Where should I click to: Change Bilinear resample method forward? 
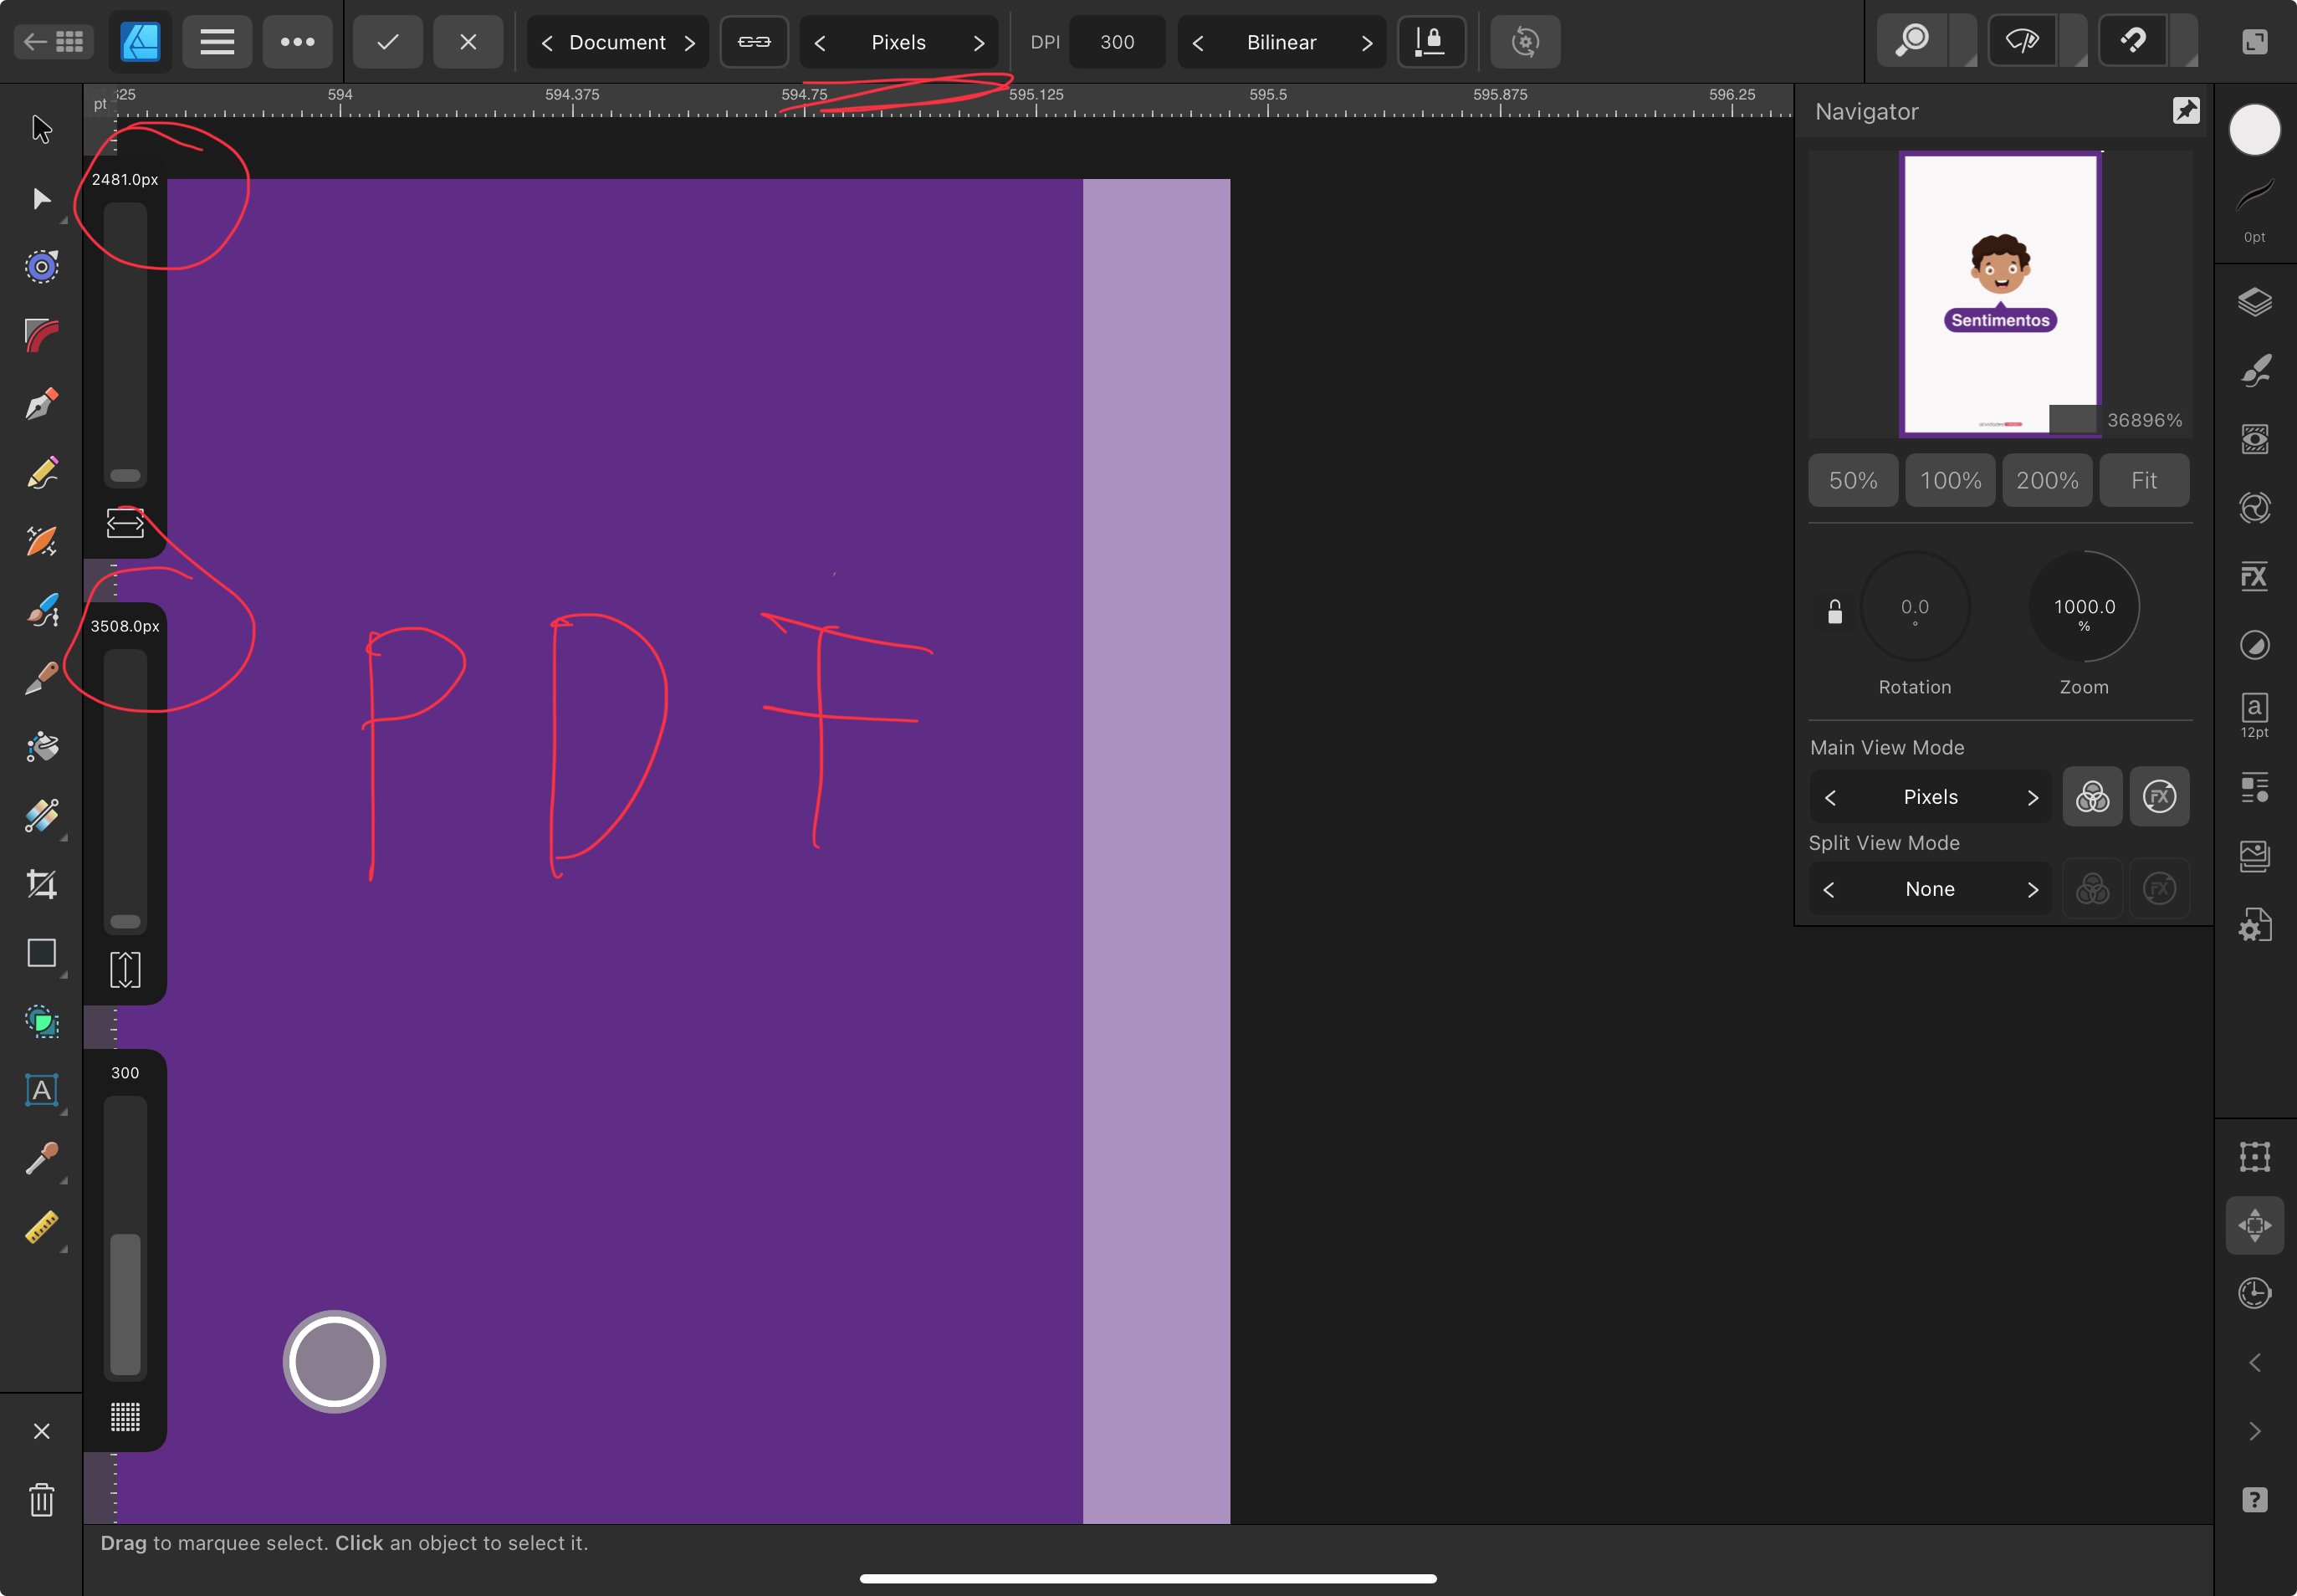click(1366, 43)
